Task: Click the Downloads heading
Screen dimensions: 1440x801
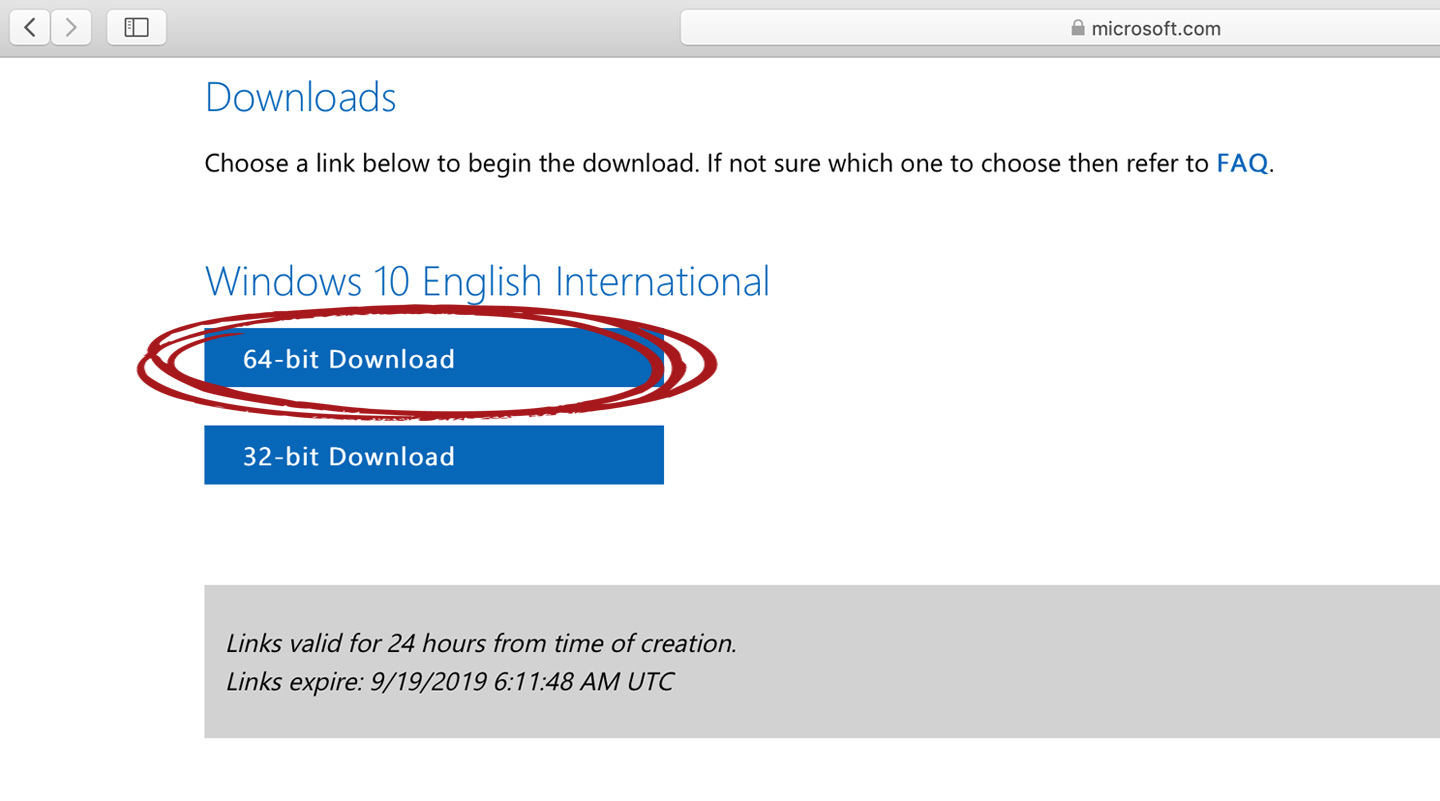Action: point(300,97)
